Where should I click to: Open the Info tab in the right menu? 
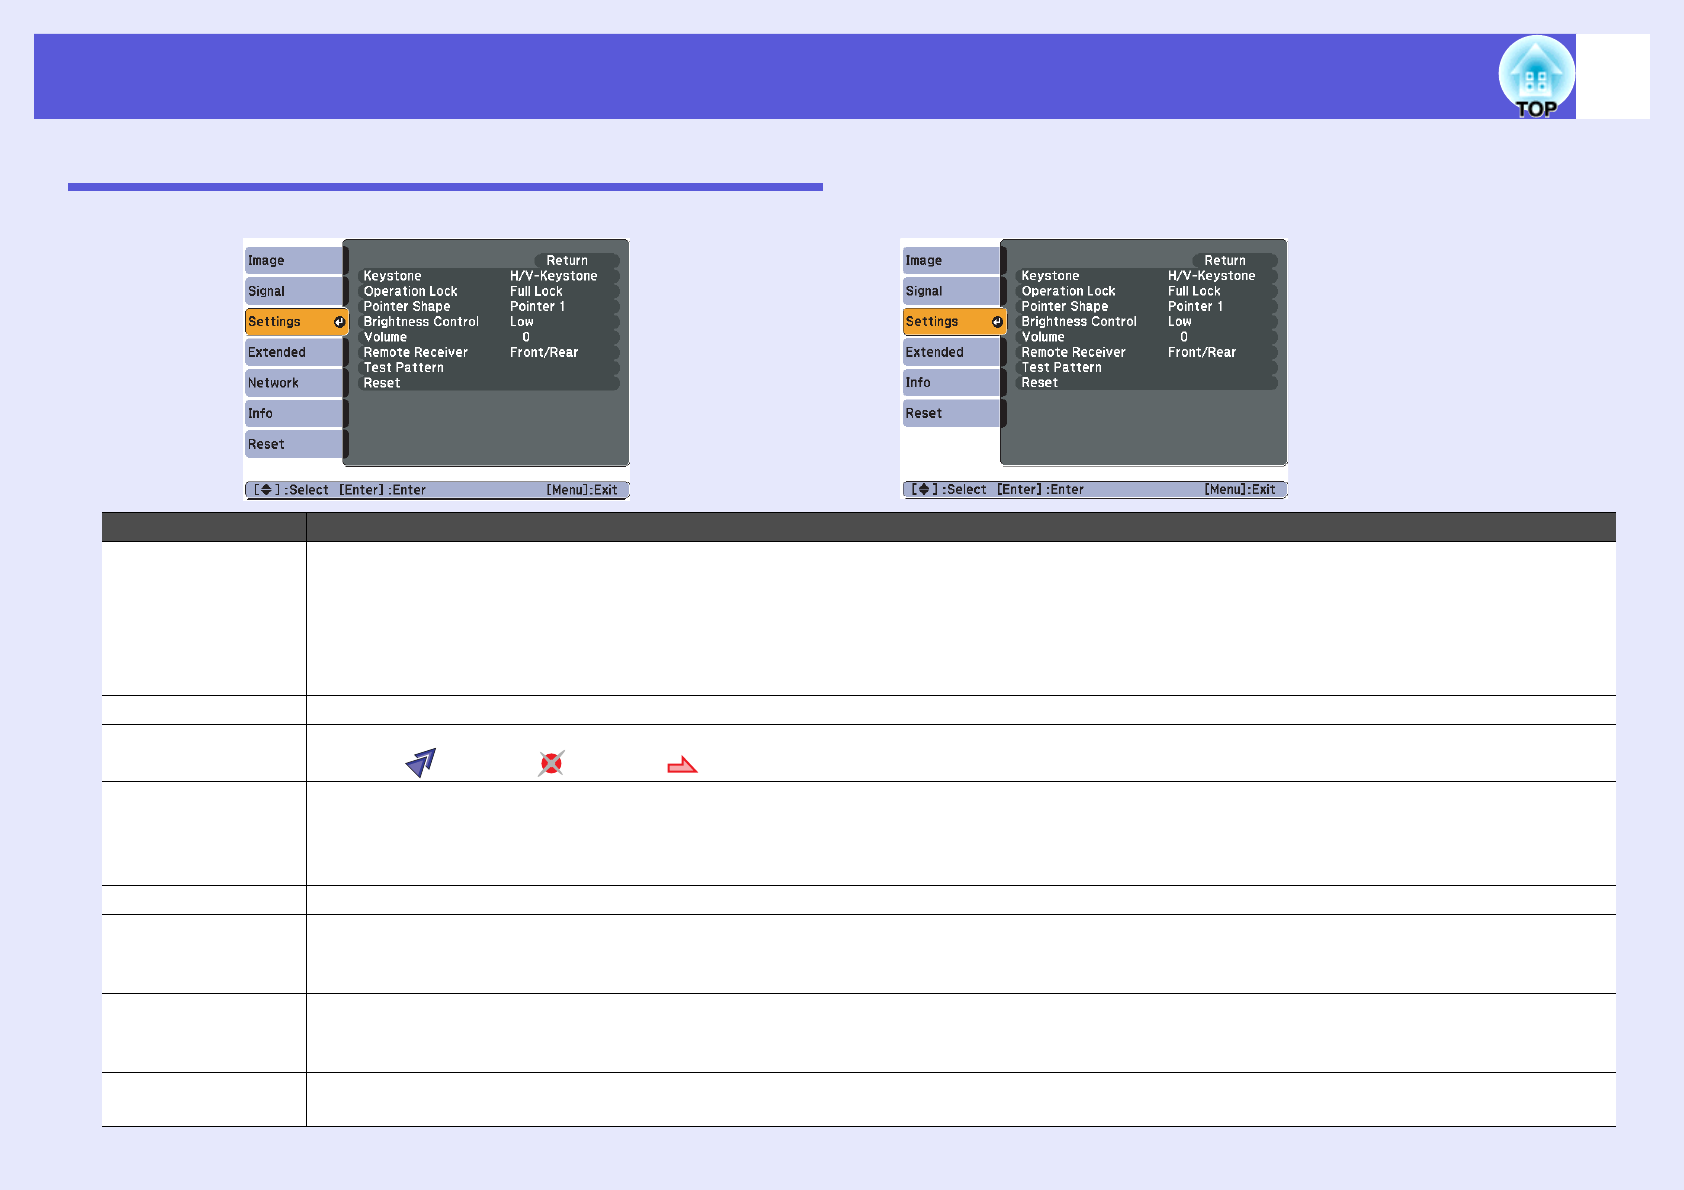(x=952, y=383)
